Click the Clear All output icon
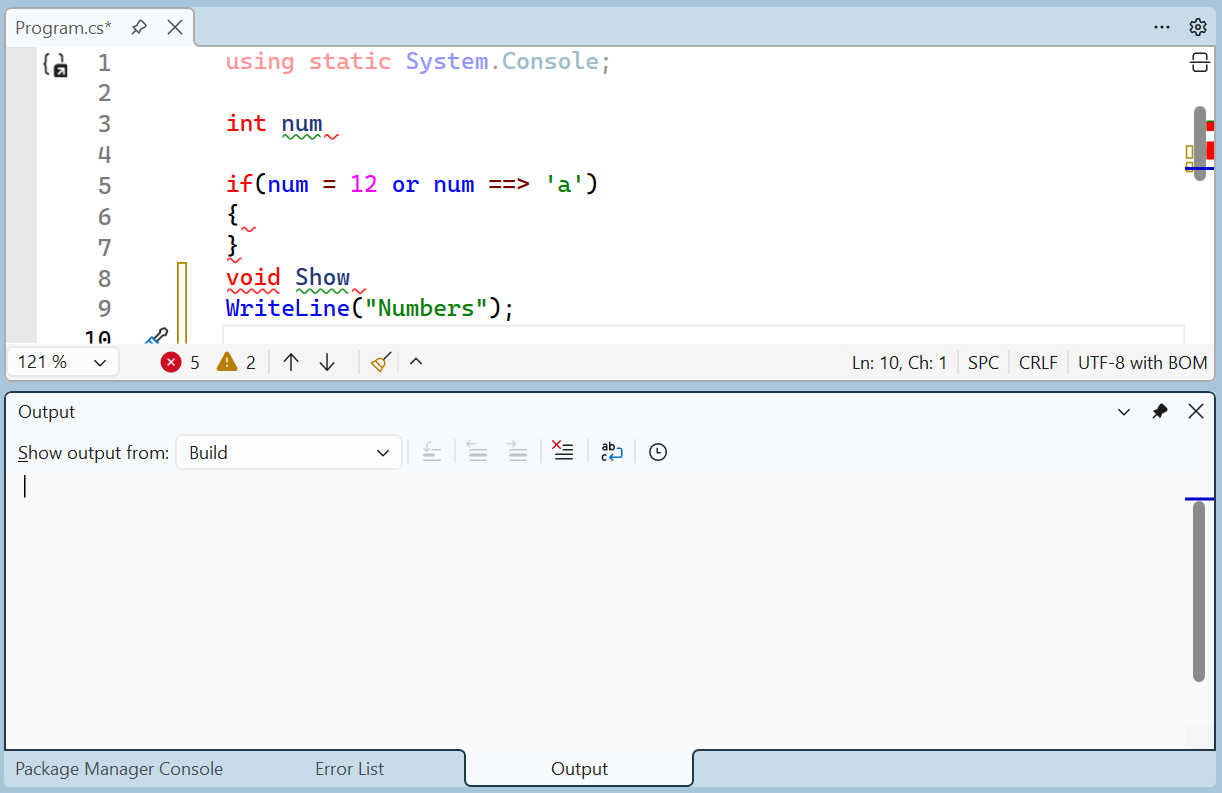Viewport: 1222px width, 793px height. pyautogui.click(x=563, y=452)
